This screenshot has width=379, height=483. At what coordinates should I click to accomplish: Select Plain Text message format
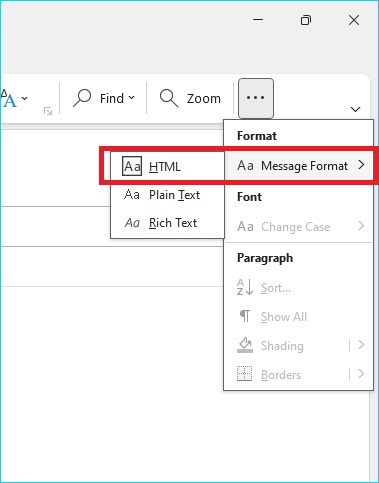point(167,195)
